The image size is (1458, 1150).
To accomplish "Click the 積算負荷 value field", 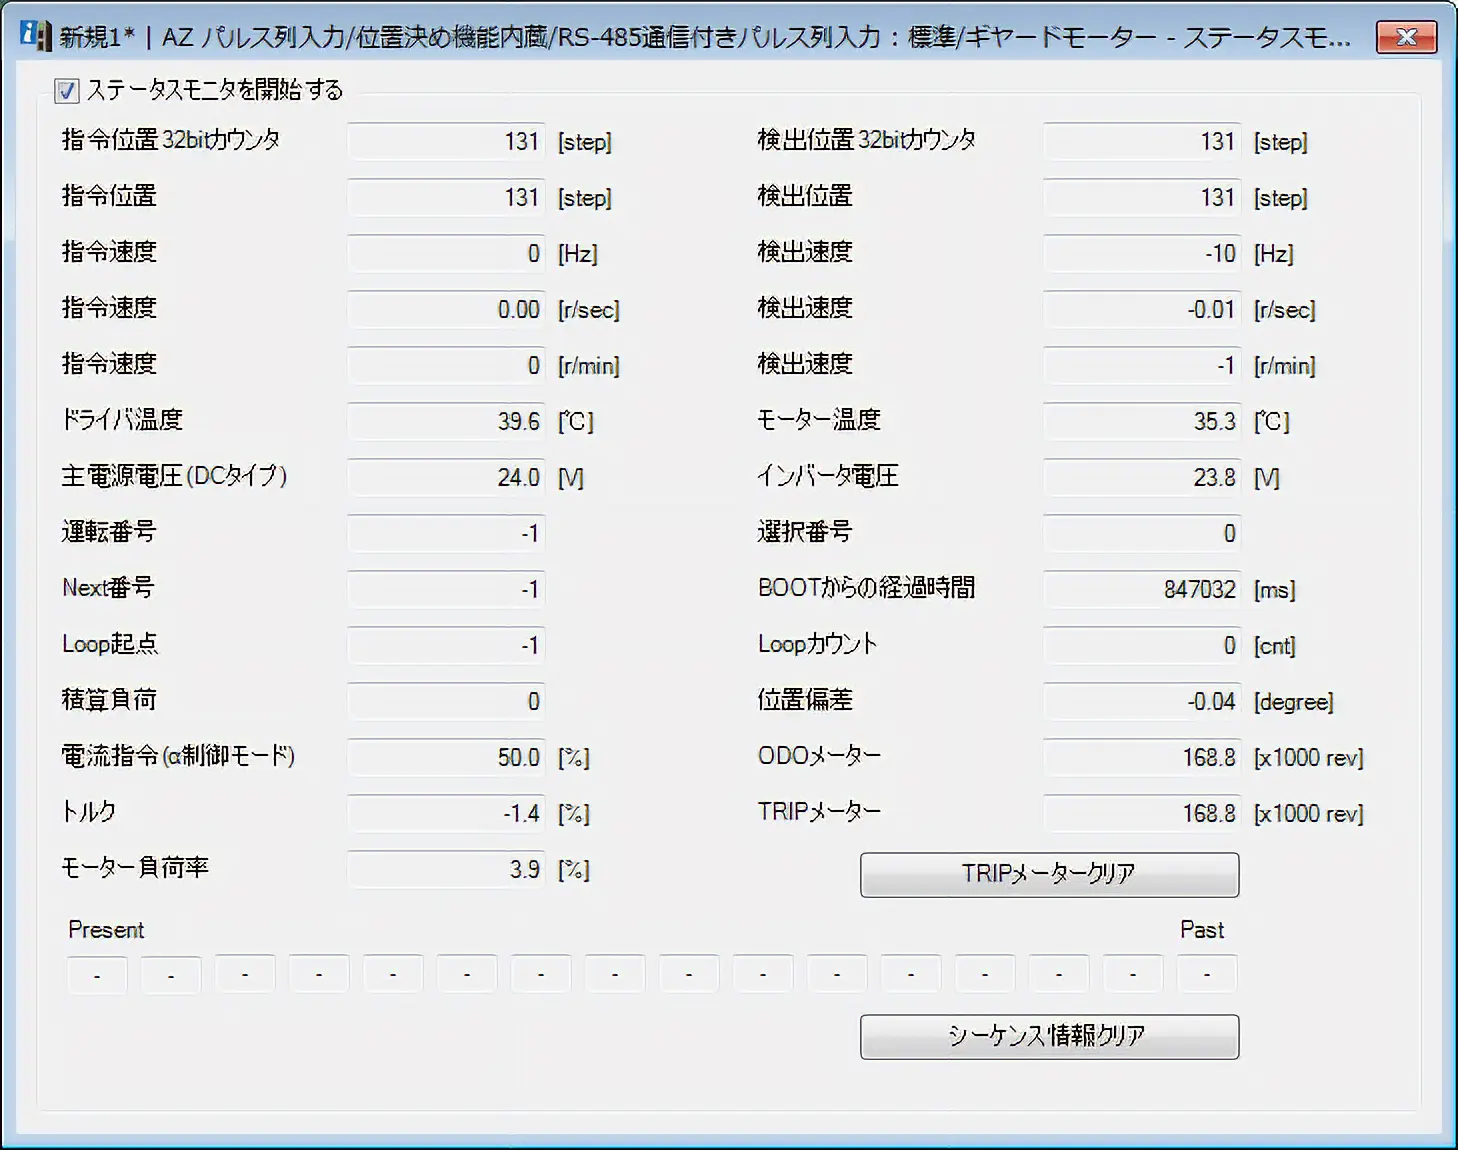I will click(x=446, y=702).
